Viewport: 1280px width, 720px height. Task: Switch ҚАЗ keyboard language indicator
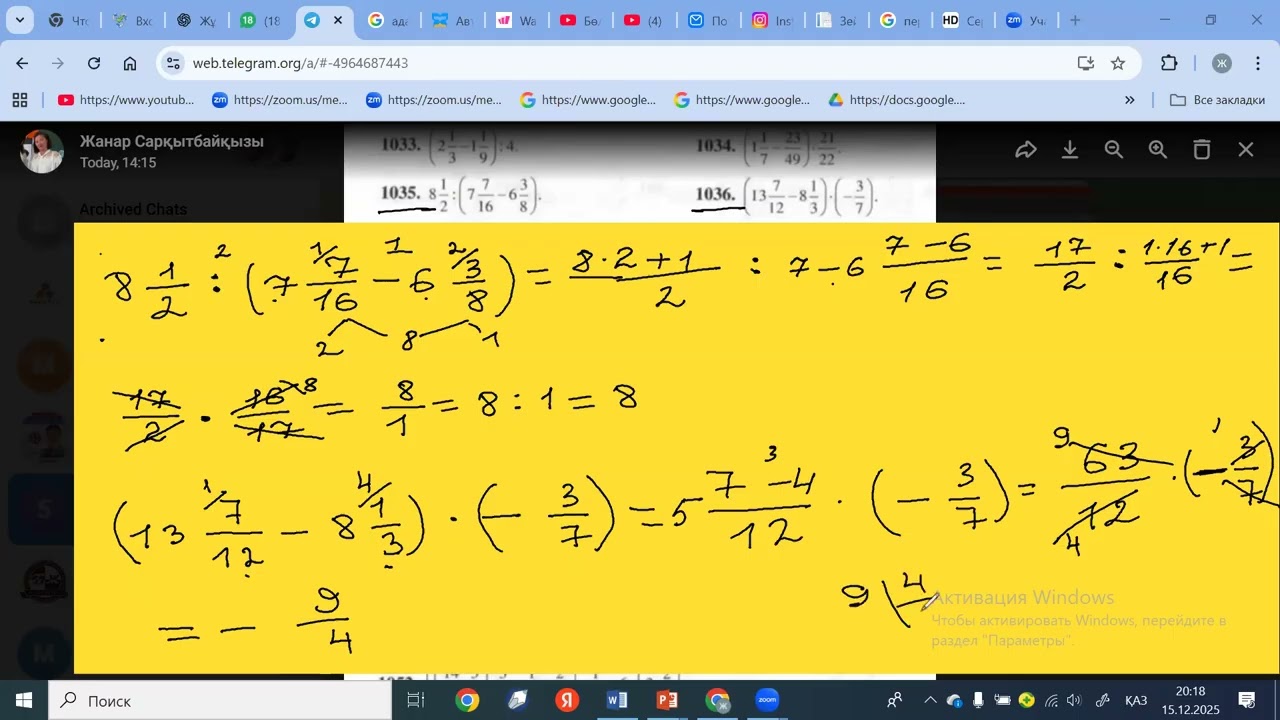coord(1135,700)
